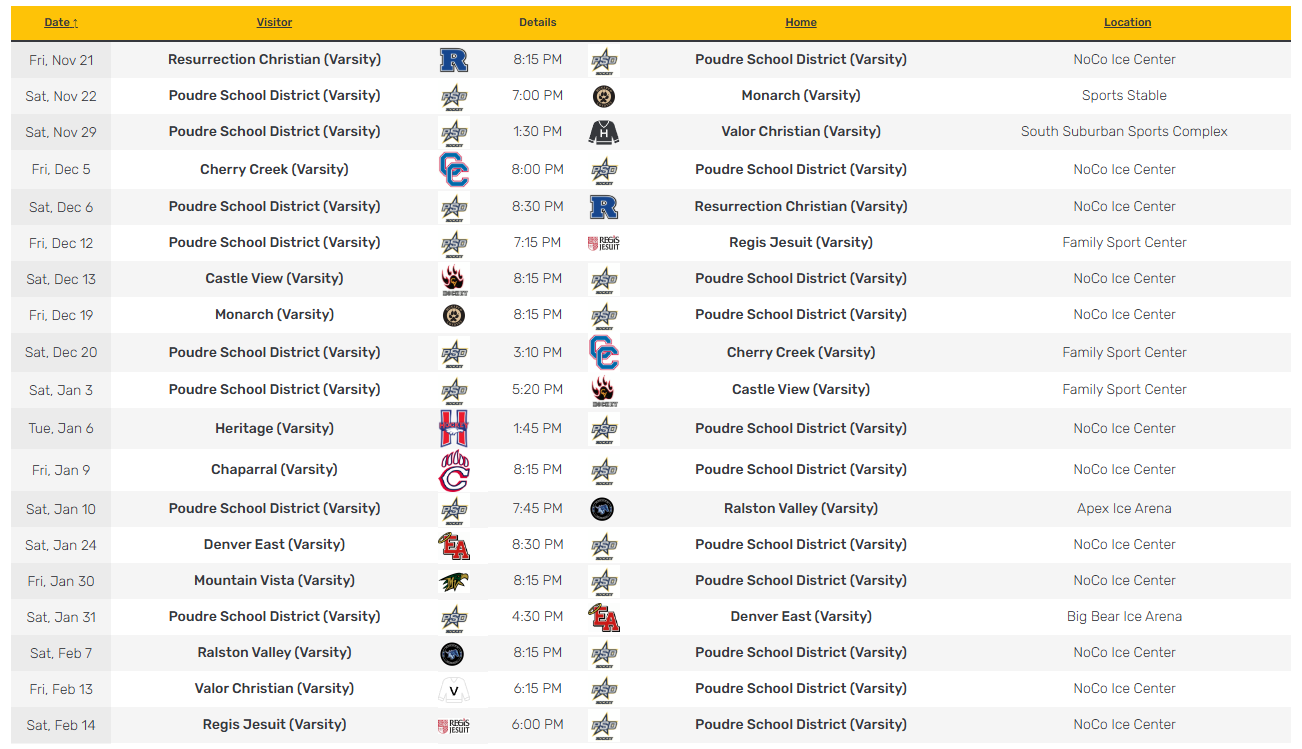The width and height of the screenshot is (1302, 749).
Task: Click Poudre School District logo, Nov 29 row
Action: tap(454, 132)
